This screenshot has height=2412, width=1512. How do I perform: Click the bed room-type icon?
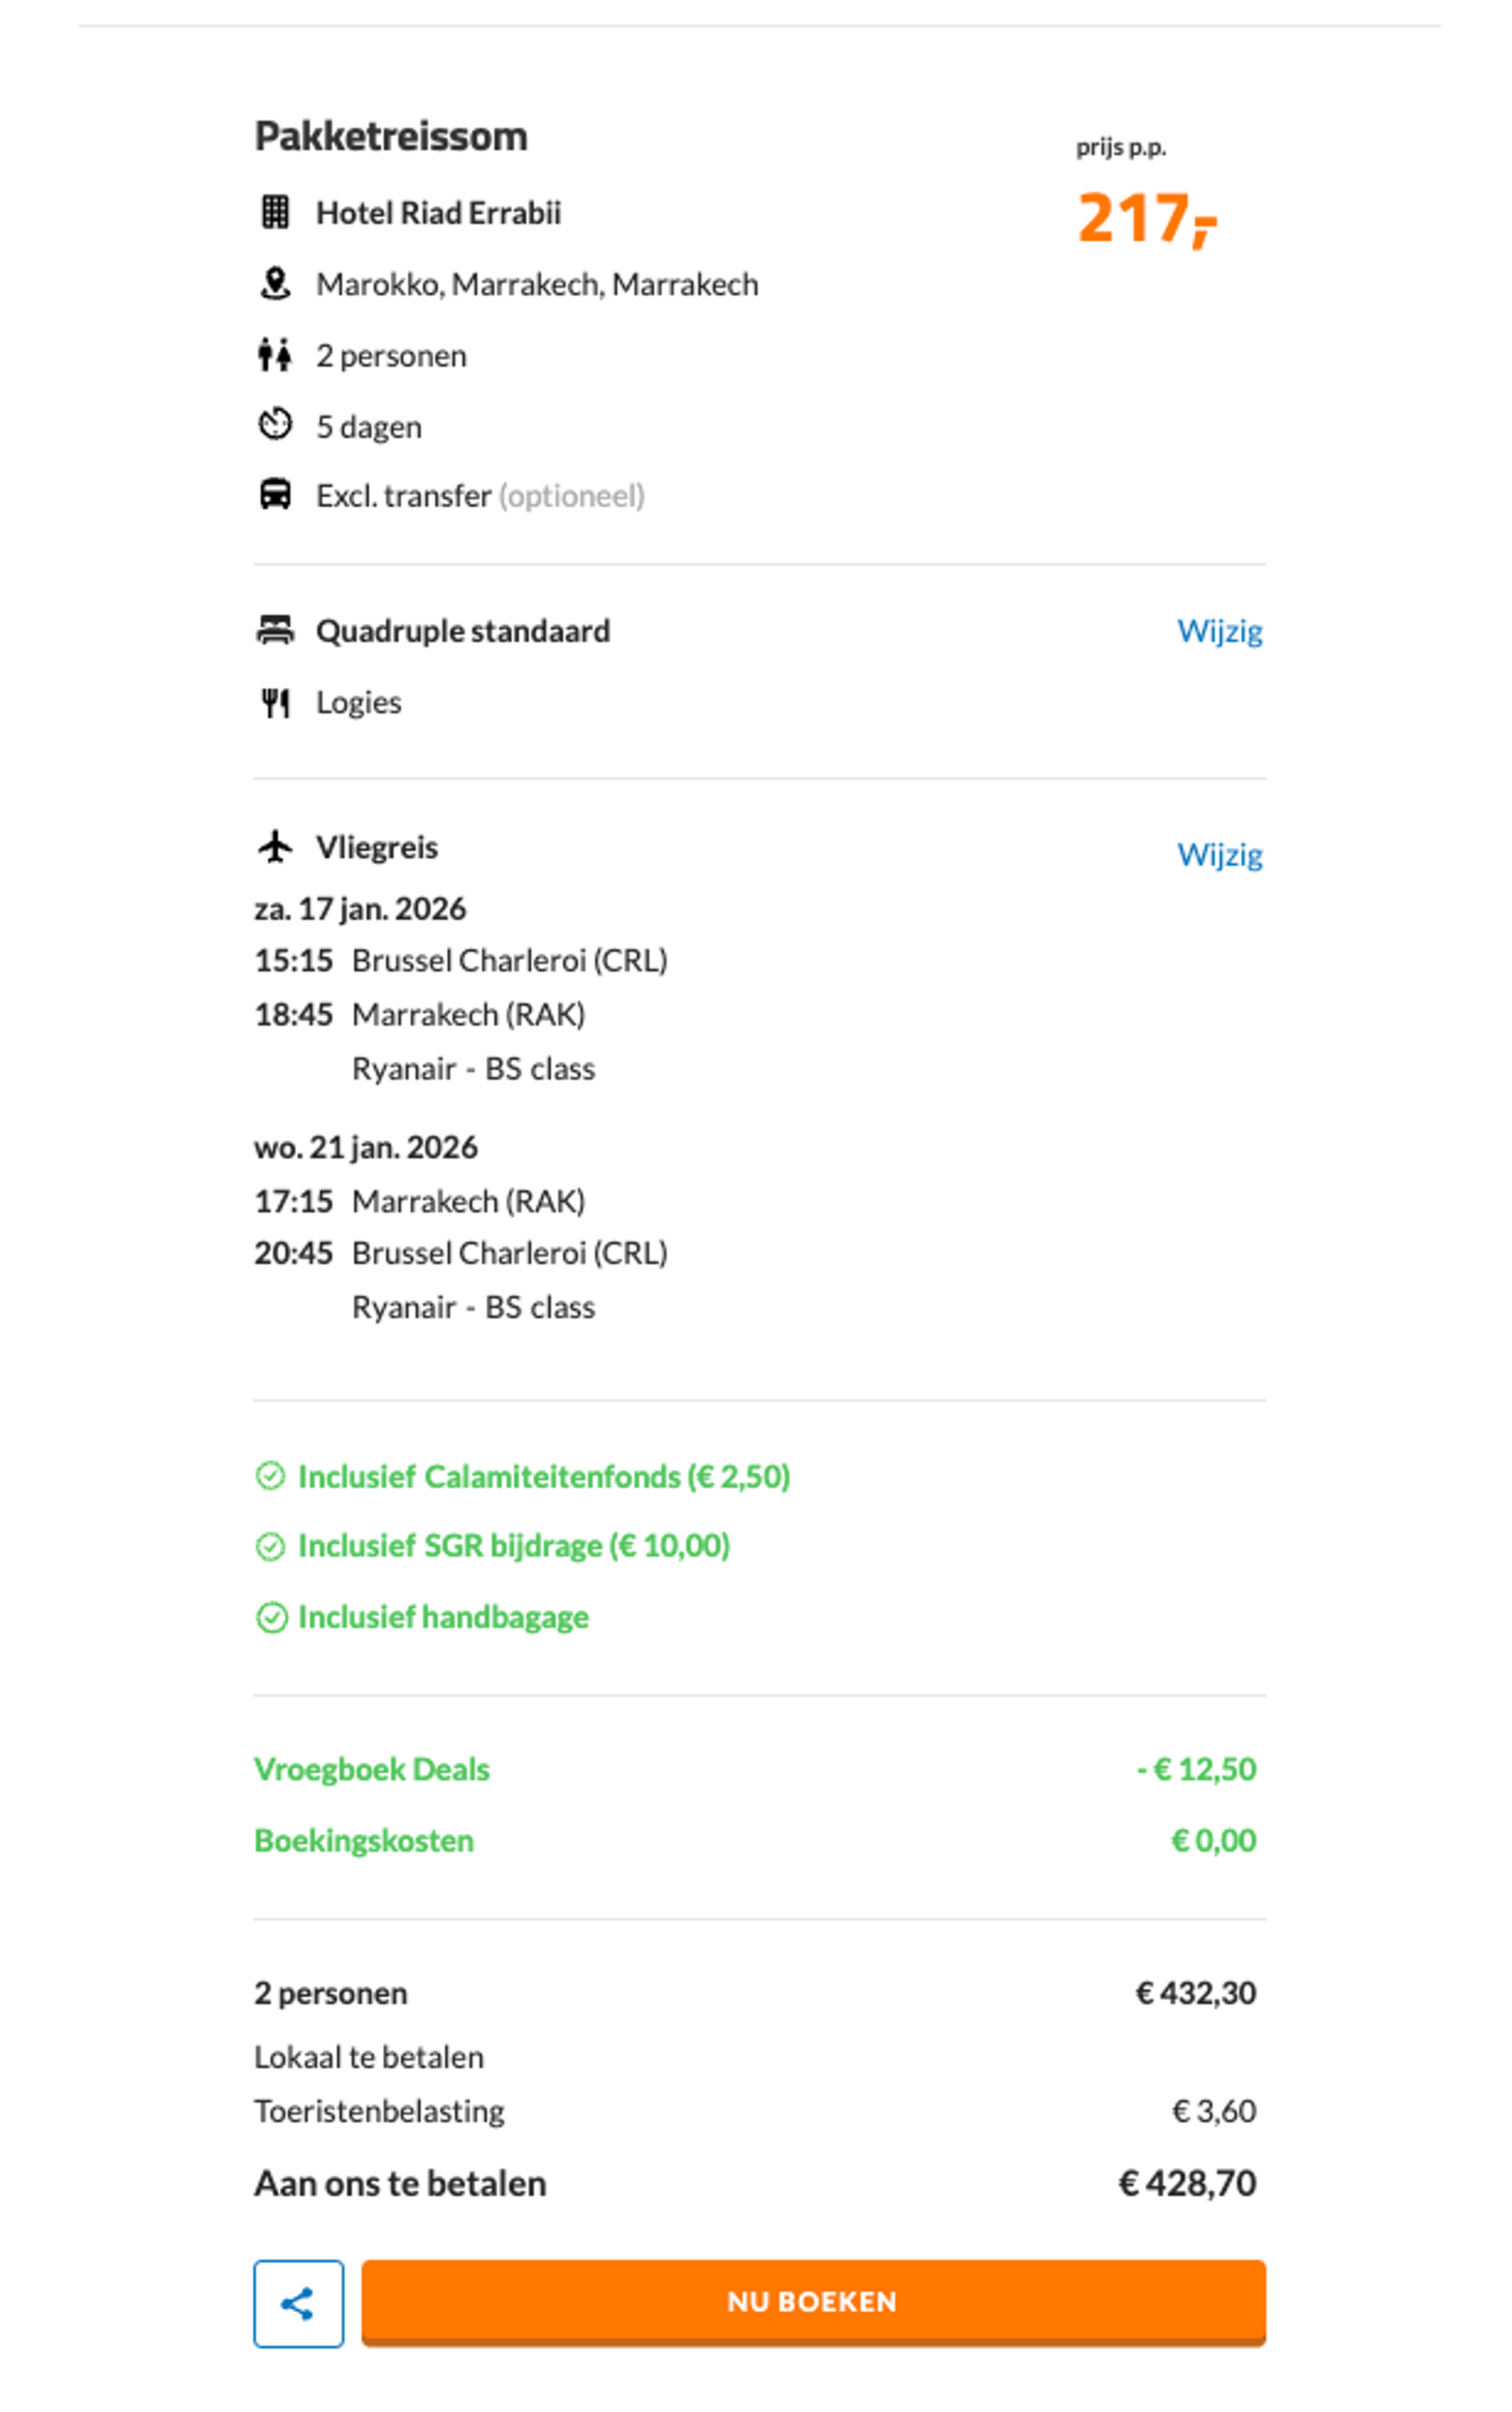pyautogui.click(x=275, y=630)
